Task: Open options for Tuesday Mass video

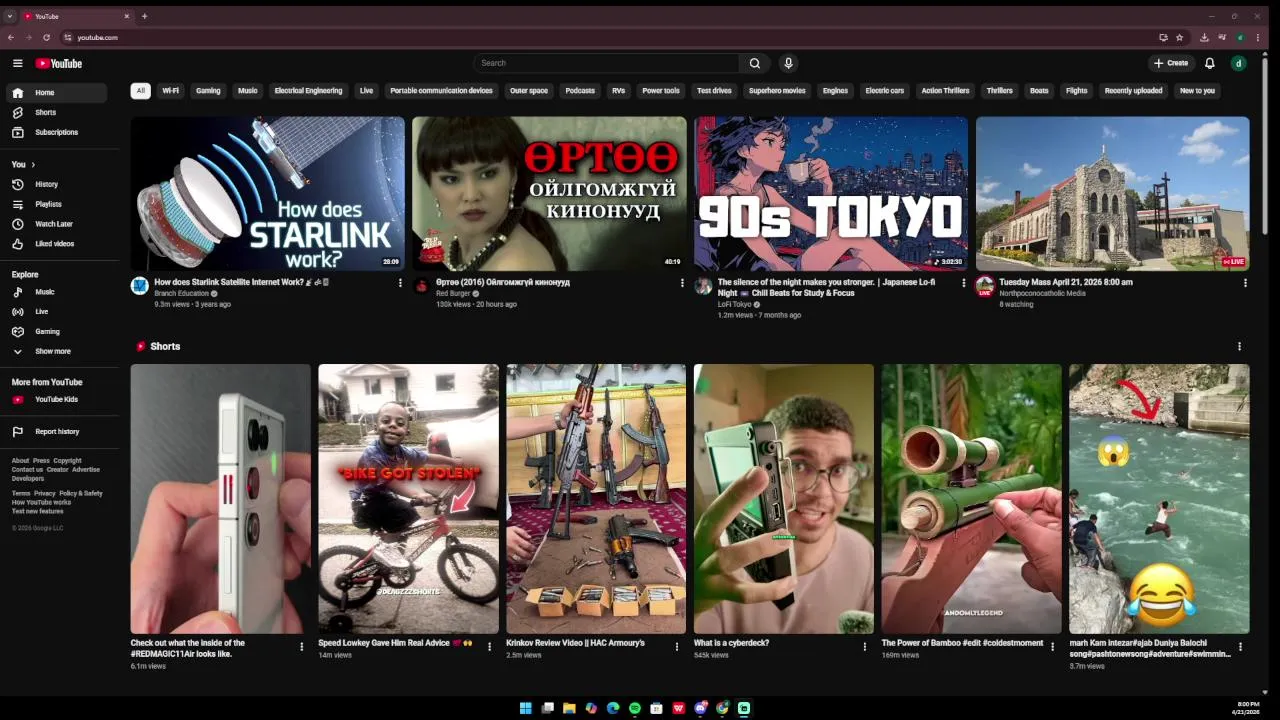Action: pos(1245,283)
